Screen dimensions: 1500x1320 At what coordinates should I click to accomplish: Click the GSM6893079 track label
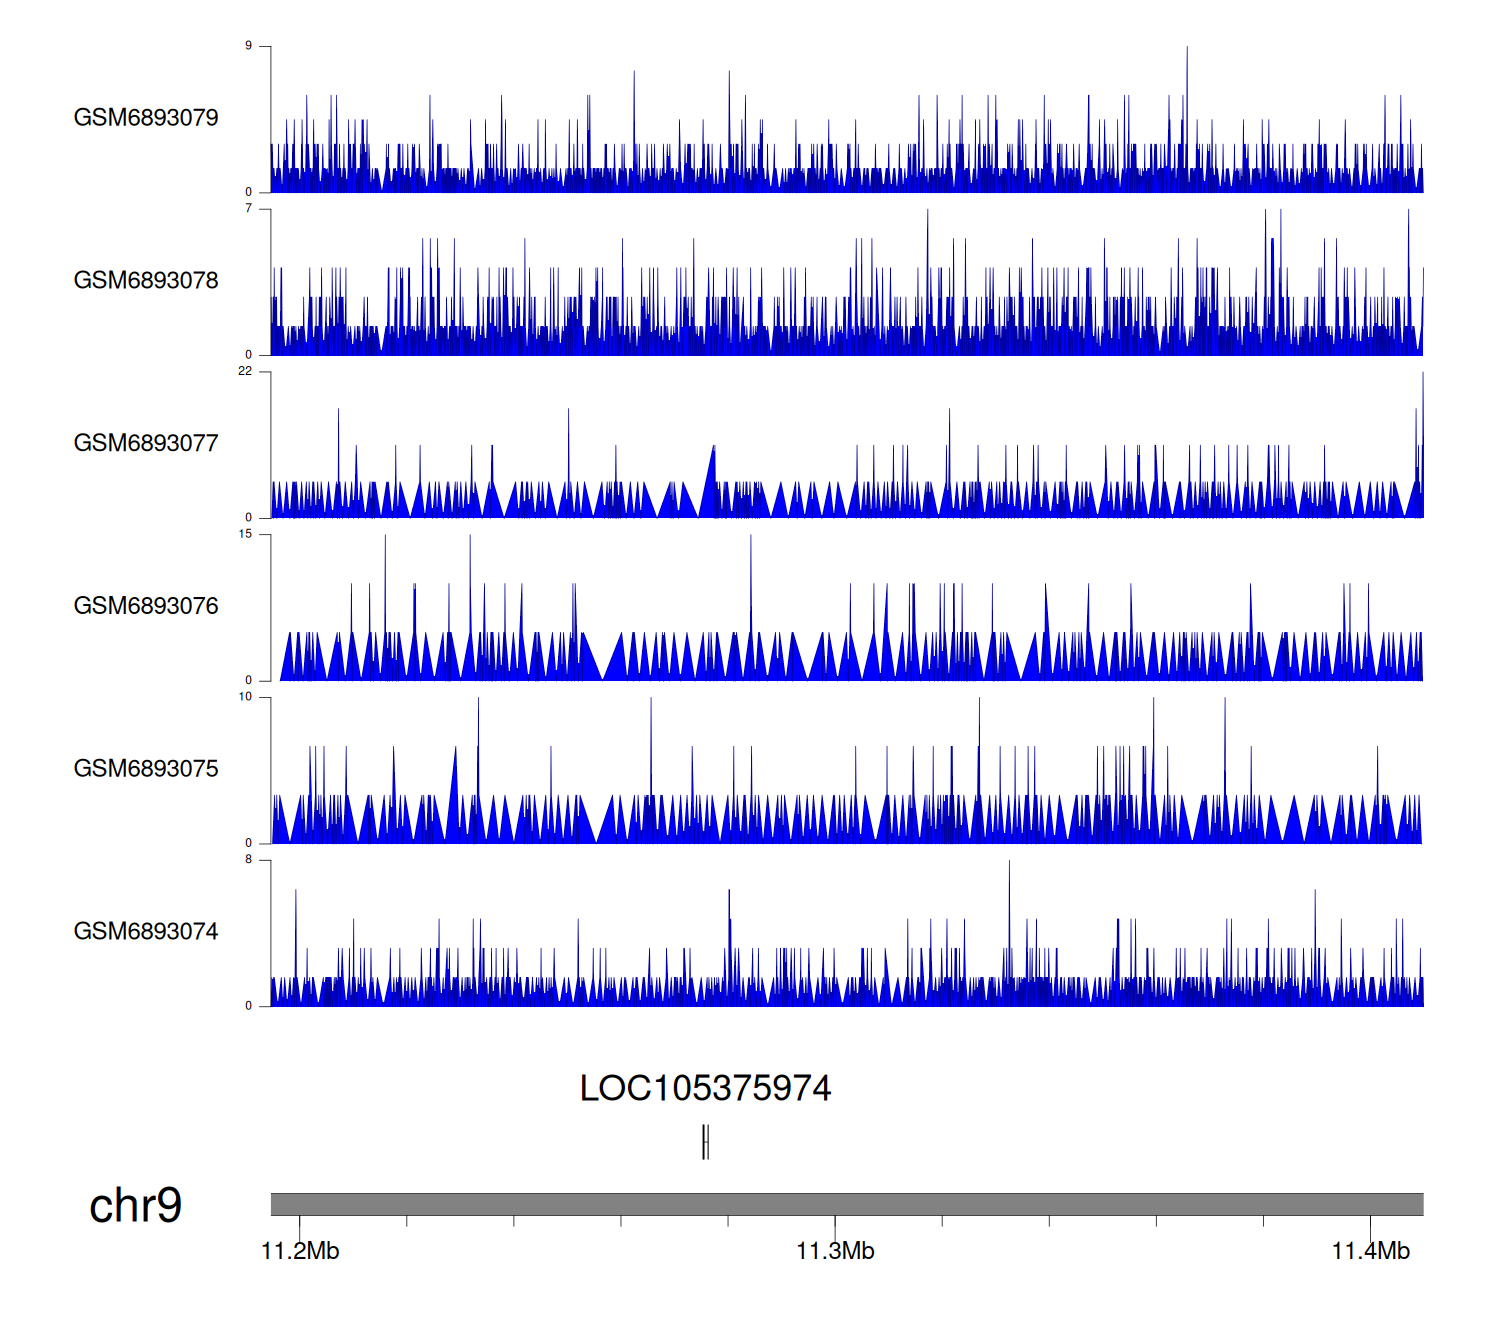coord(146,118)
